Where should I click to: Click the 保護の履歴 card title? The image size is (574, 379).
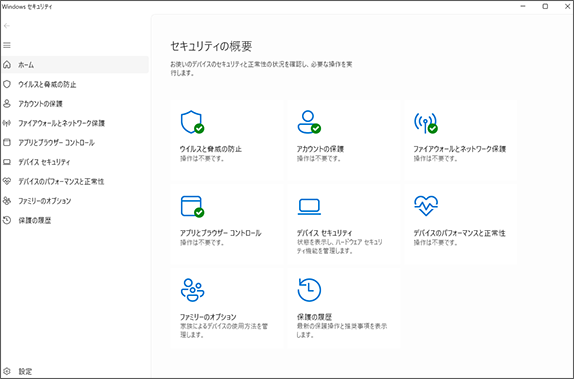tap(314, 317)
